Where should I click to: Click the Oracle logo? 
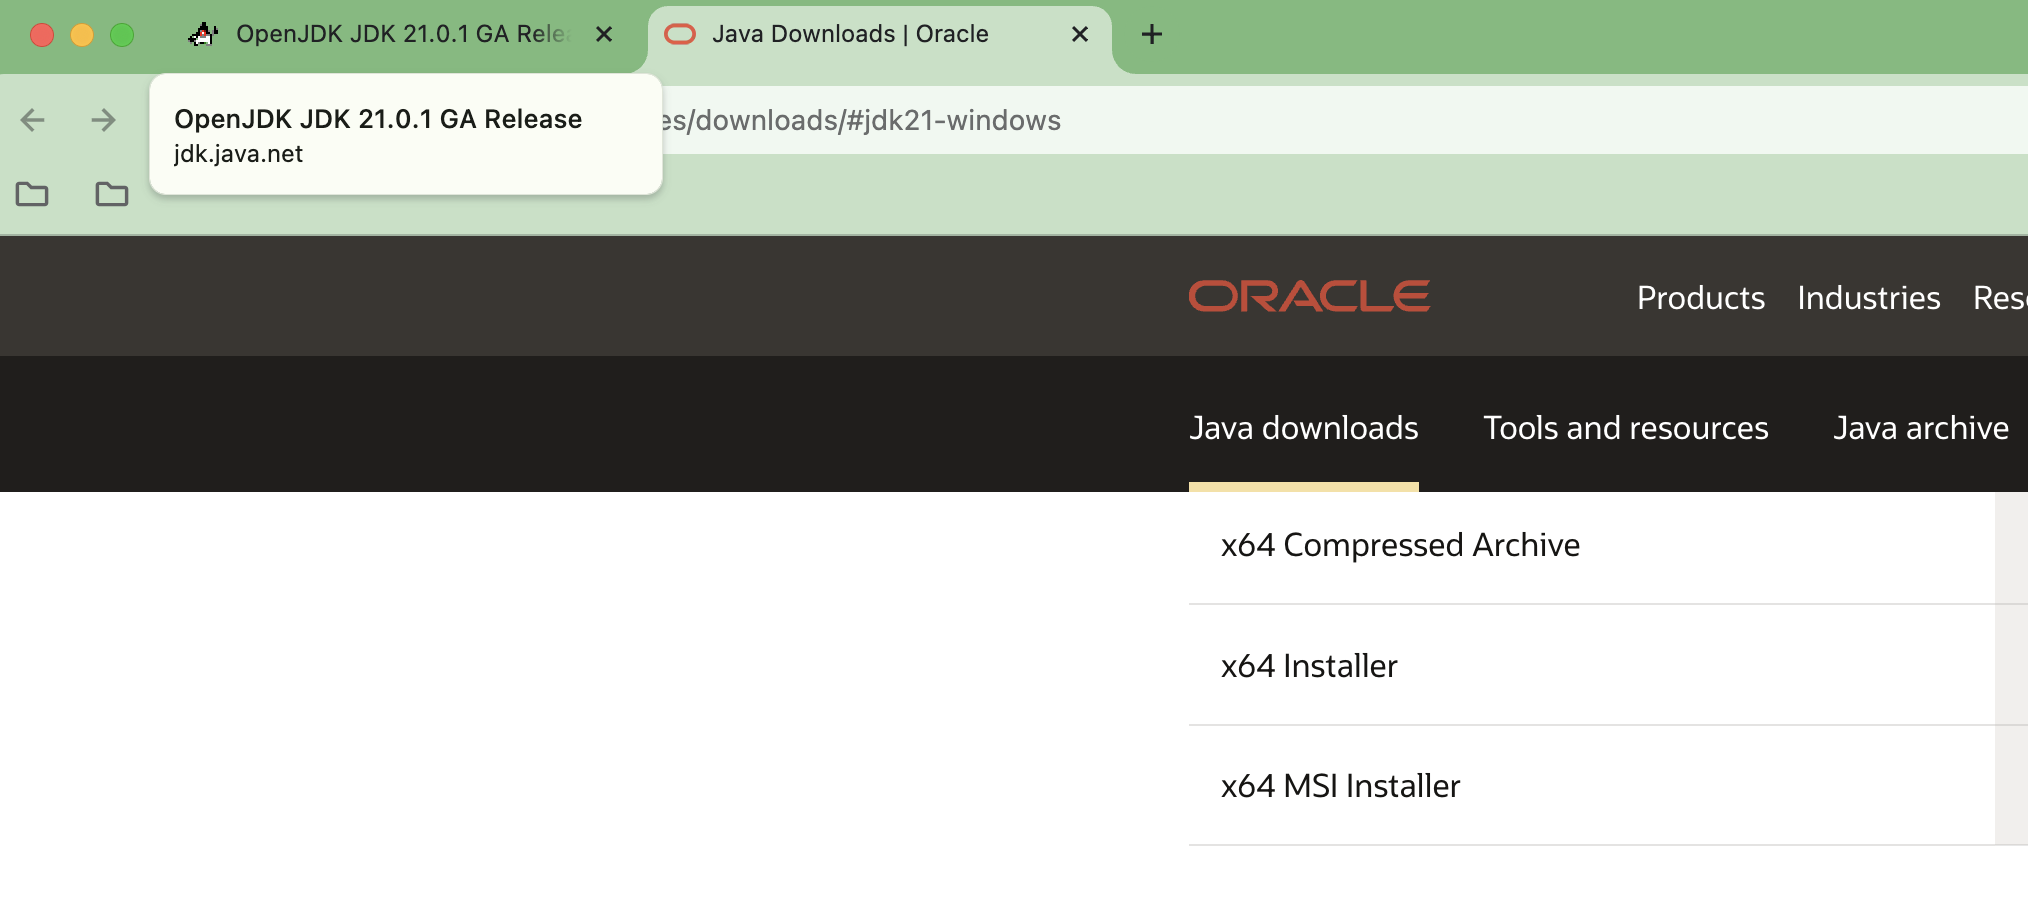(1309, 296)
